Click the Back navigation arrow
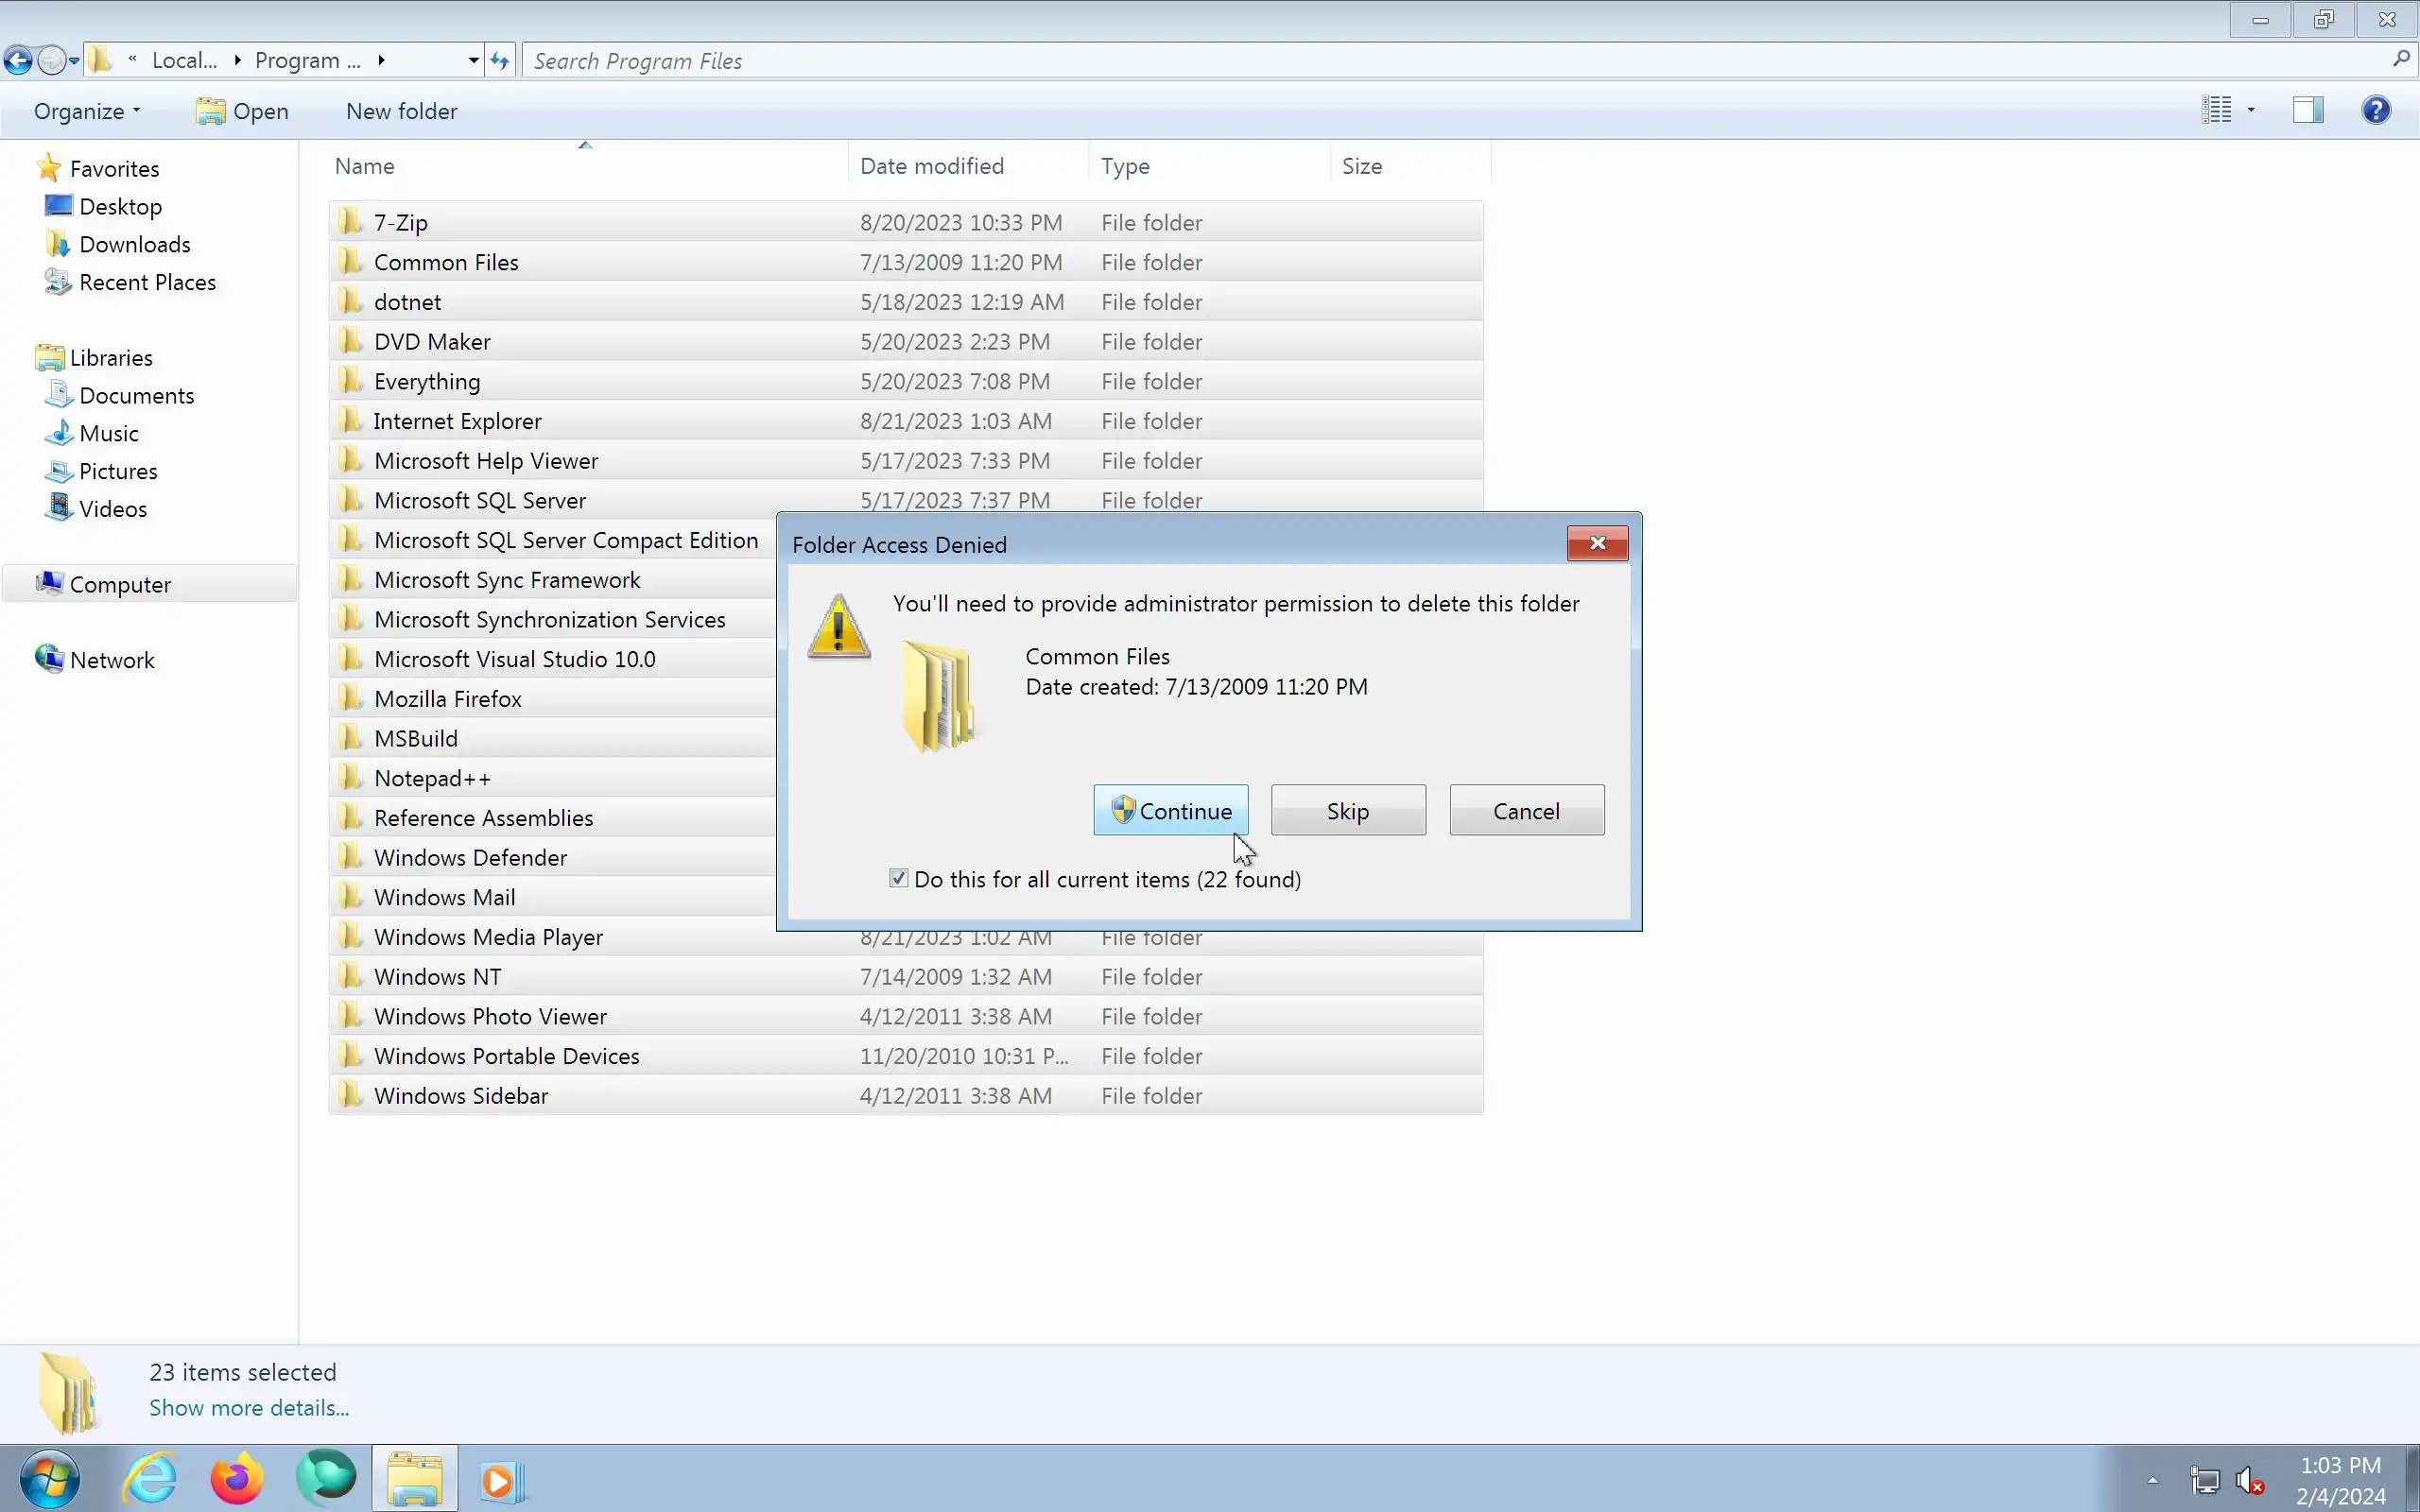The width and height of the screenshot is (2420, 1512). (18, 61)
